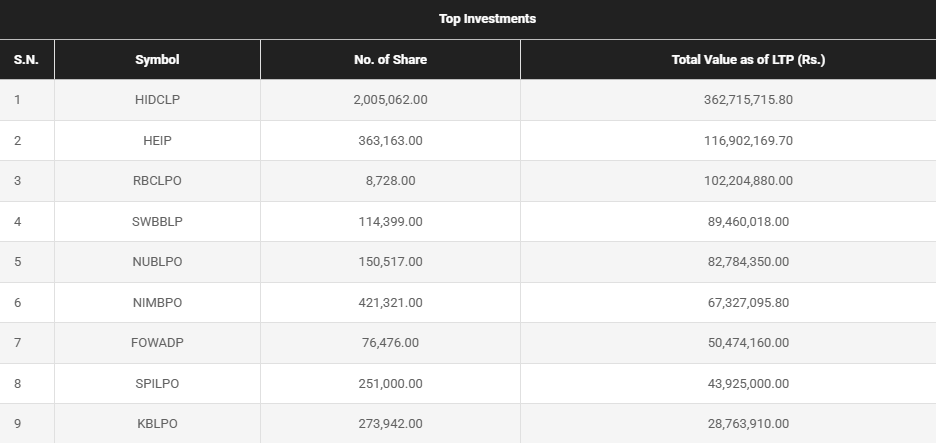
Task: Click Total Value as of LTP header
Action: click(x=748, y=60)
